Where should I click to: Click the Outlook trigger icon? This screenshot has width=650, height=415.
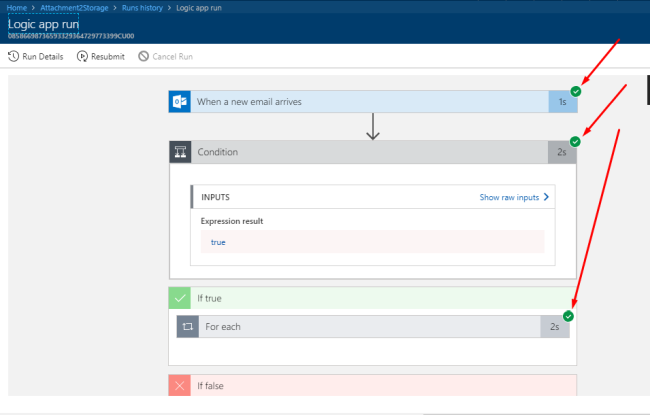[x=179, y=102]
